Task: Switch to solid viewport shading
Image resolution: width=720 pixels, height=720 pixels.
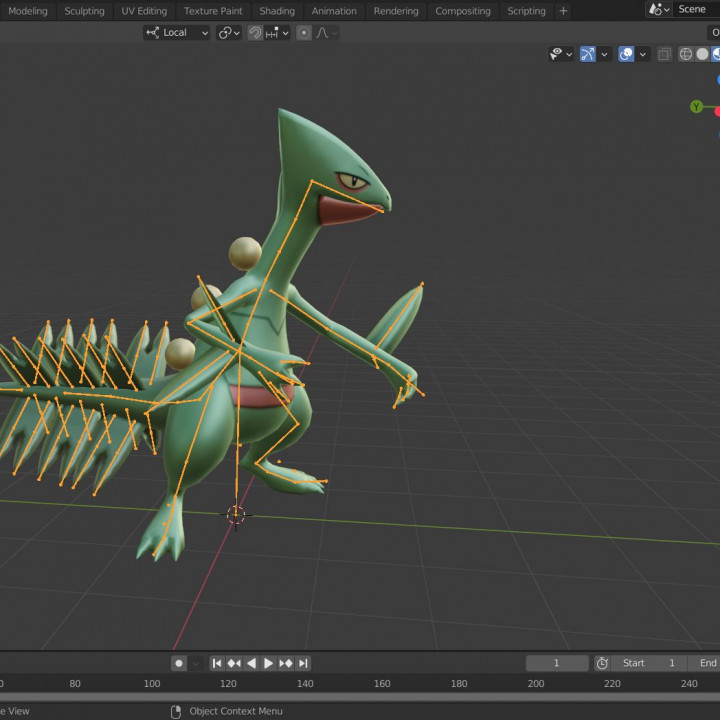Action: (702, 54)
